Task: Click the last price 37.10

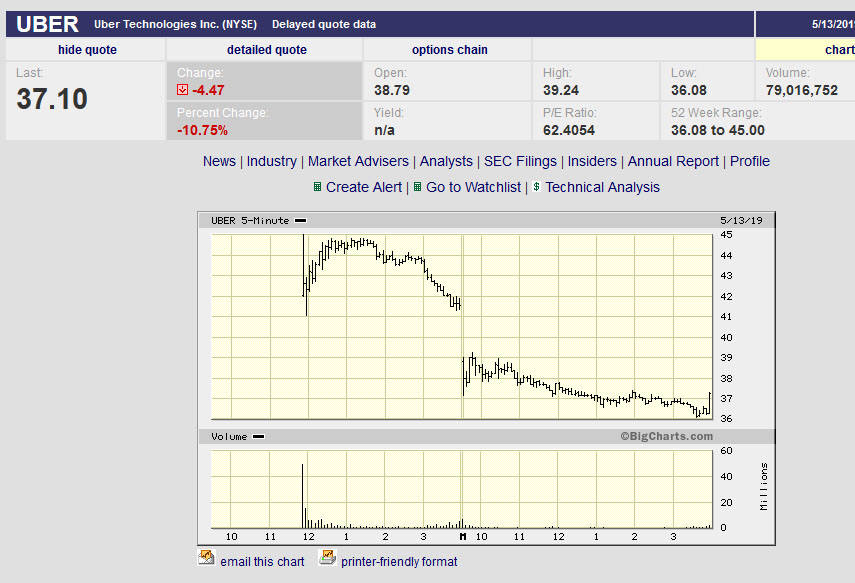Action: tap(52, 99)
